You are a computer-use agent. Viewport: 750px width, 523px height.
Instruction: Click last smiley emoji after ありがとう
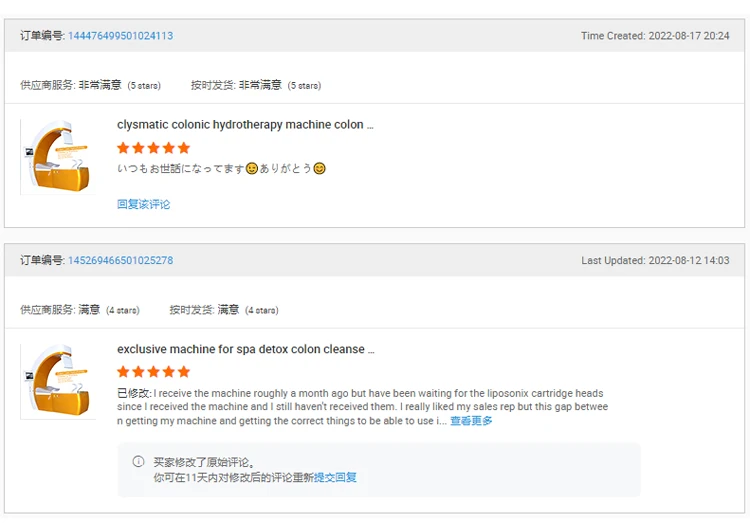(x=320, y=169)
